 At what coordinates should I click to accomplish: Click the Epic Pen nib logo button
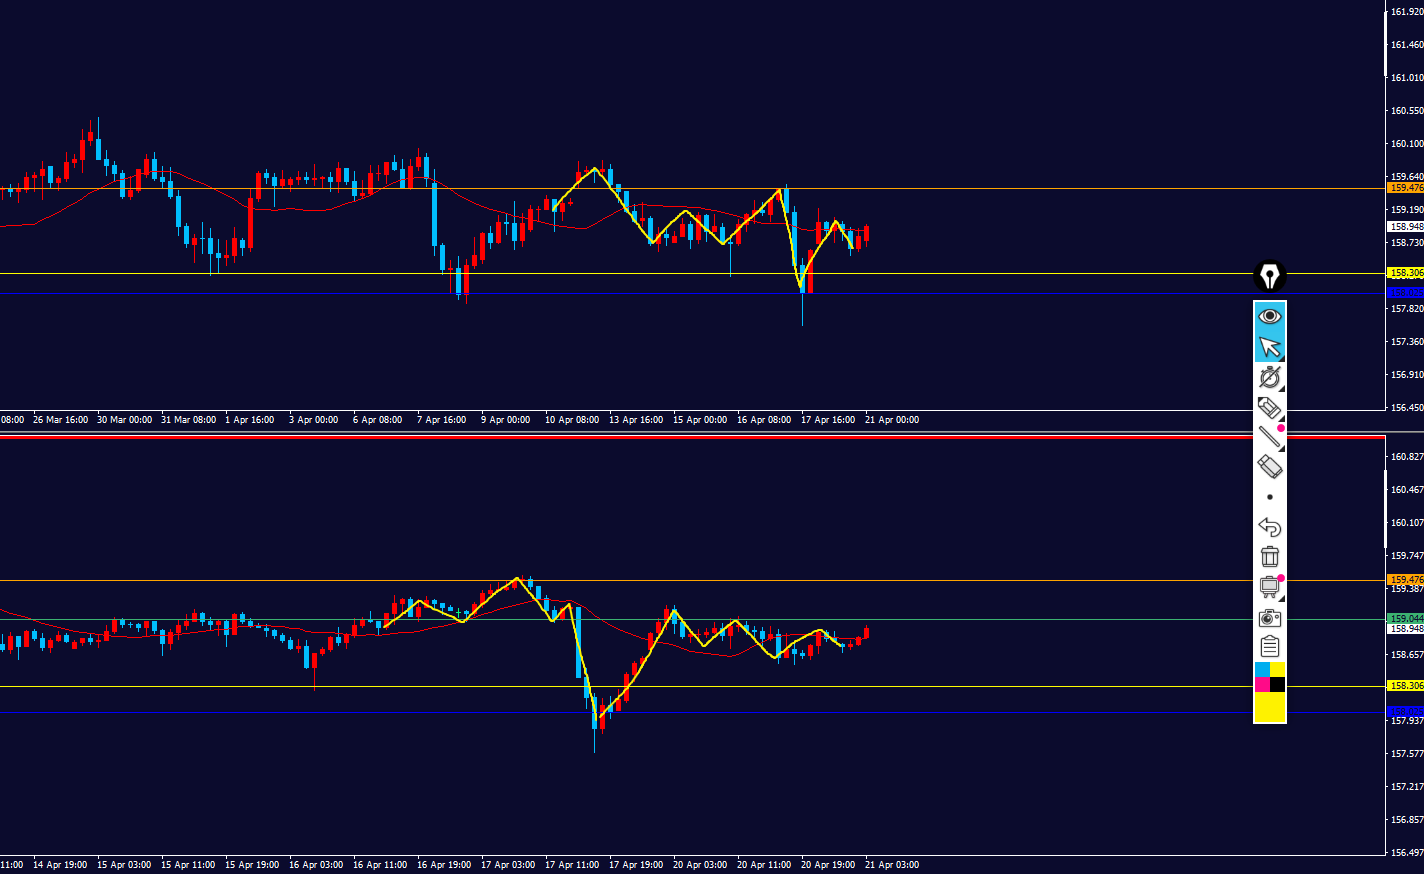pyautogui.click(x=1269, y=275)
